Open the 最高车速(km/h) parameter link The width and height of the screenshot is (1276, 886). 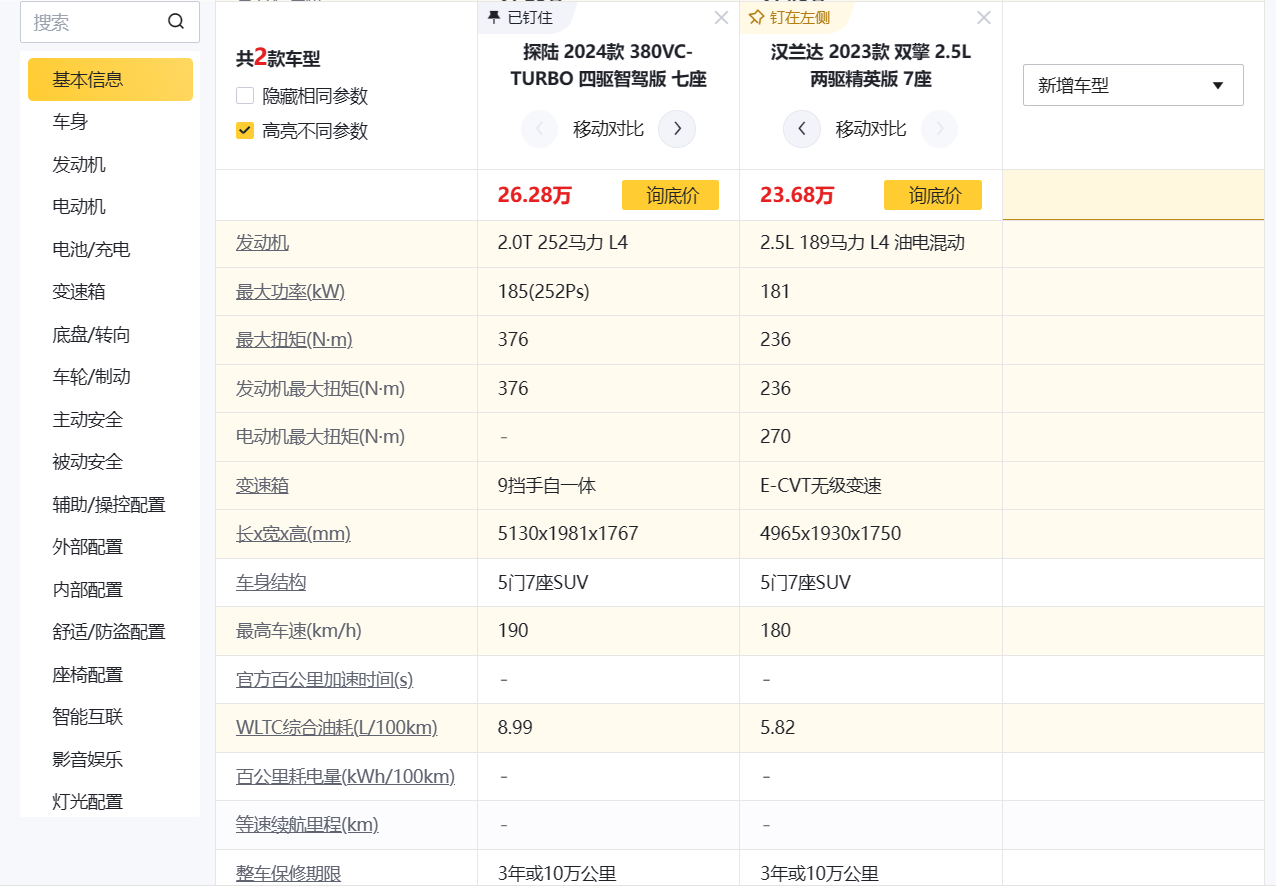click(x=299, y=631)
